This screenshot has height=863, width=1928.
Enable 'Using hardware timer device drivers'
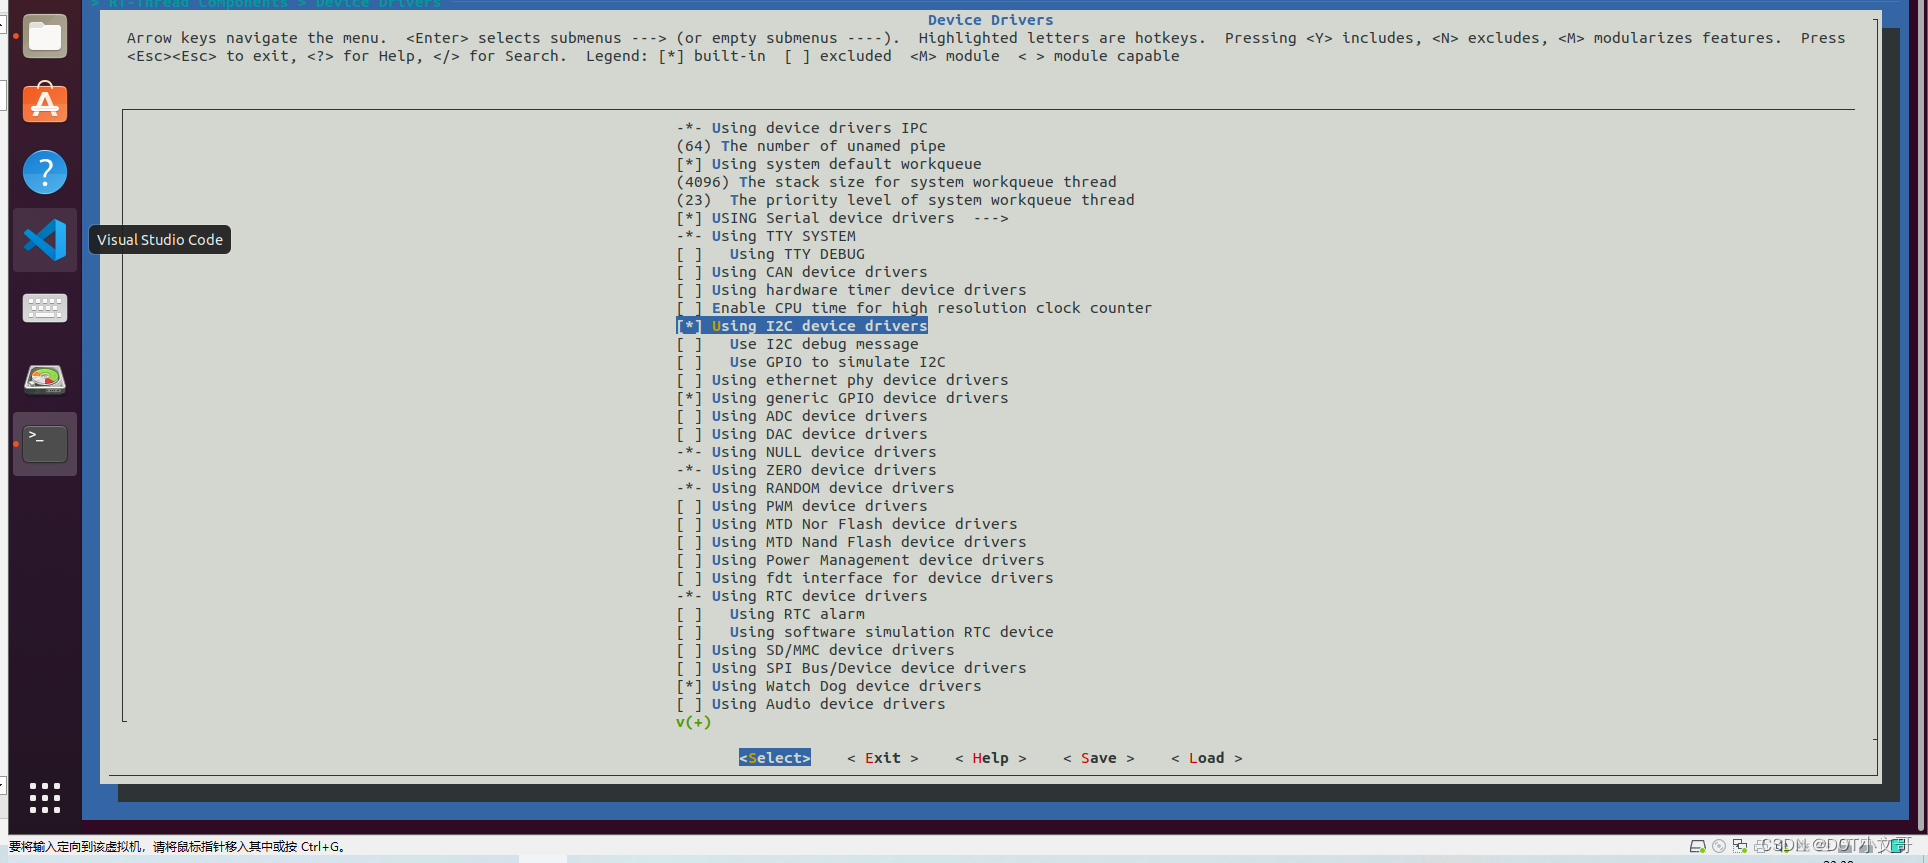[x=851, y=290]
